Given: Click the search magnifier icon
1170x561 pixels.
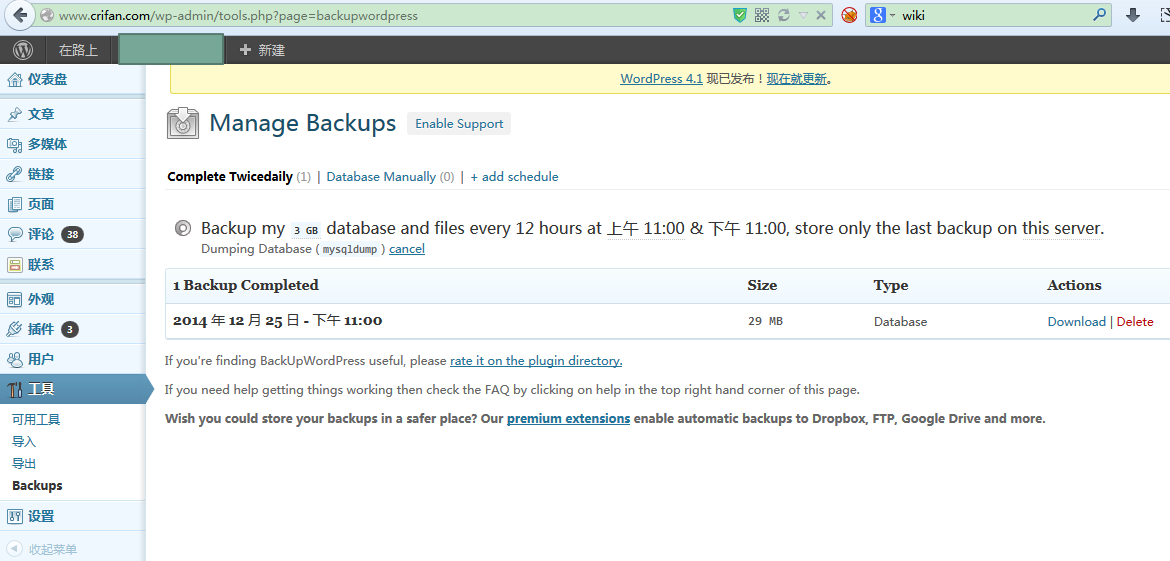Looking at the screenshot, I should (x=1099, y=15).
